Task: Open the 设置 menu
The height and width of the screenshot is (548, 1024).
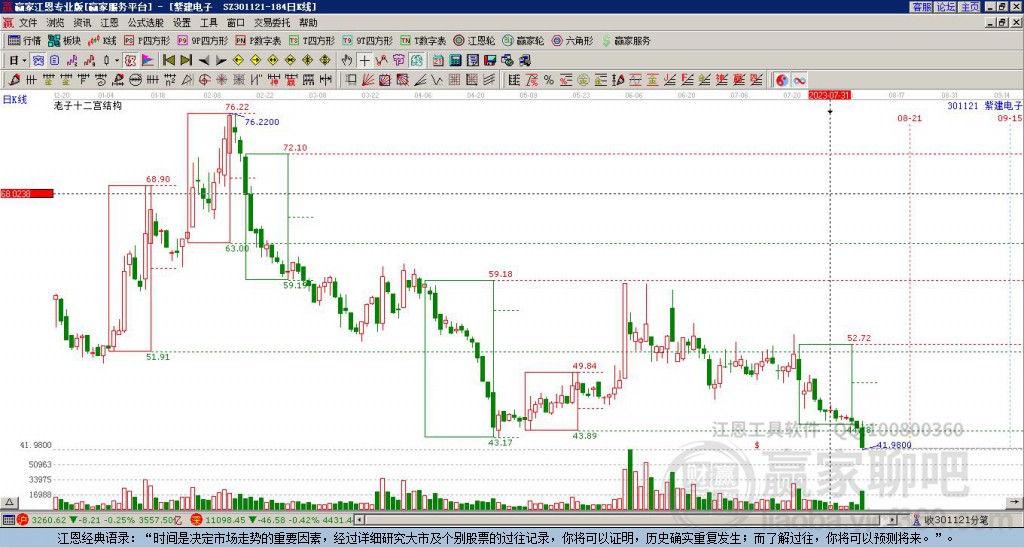Action: 182,23
